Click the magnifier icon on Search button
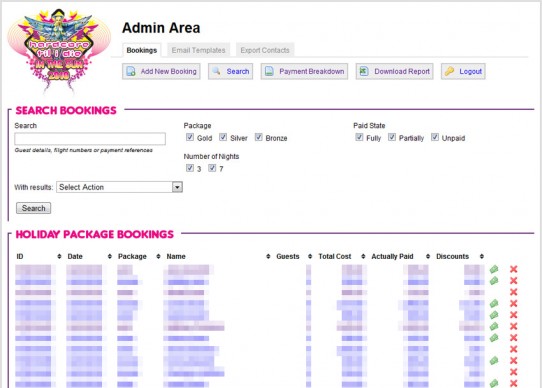 click(216, 71)
